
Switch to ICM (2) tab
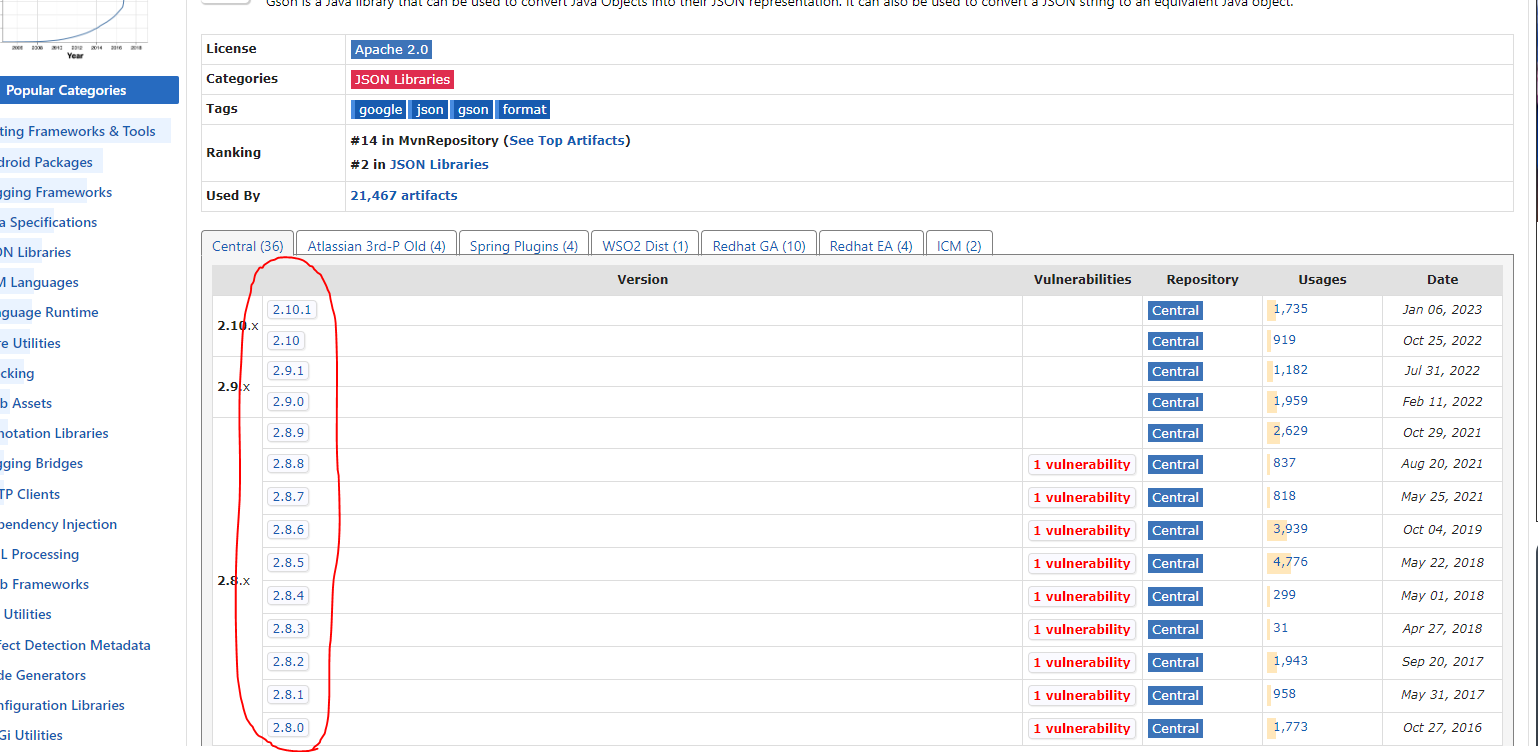click(x=959, y=246)
